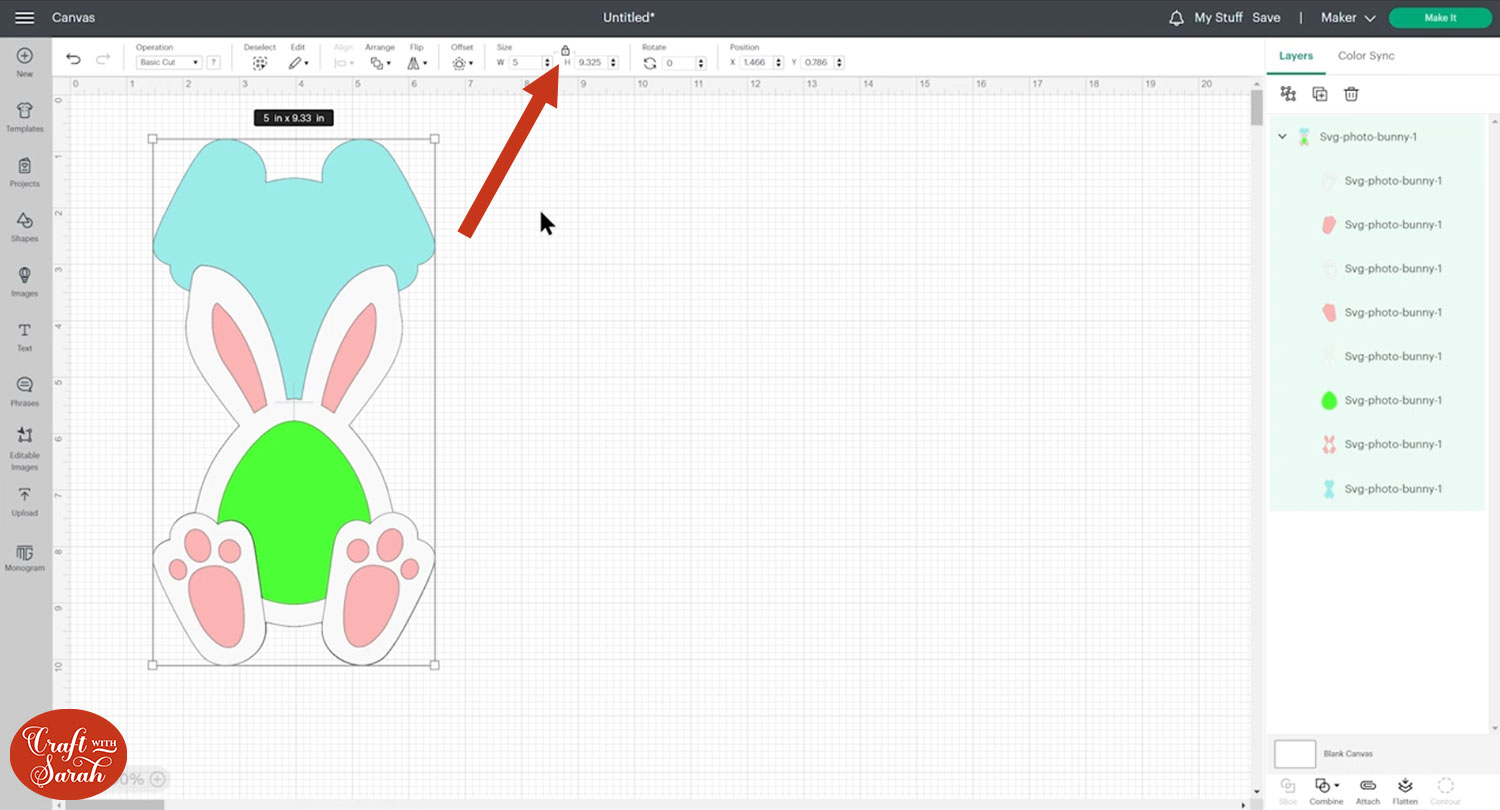
Task: Click the Position Y stepper arrows
Action: coord(839,63)
